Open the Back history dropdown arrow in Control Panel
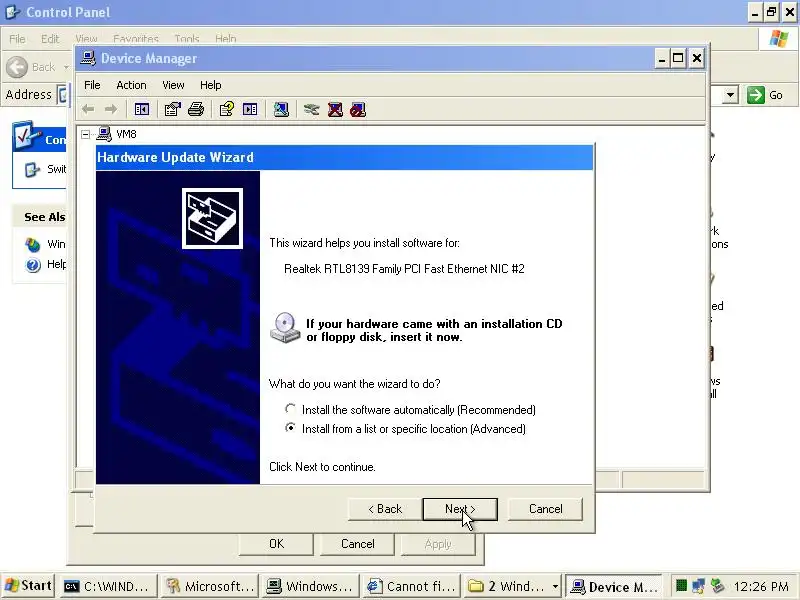800x600 pixels. point(66,67)
